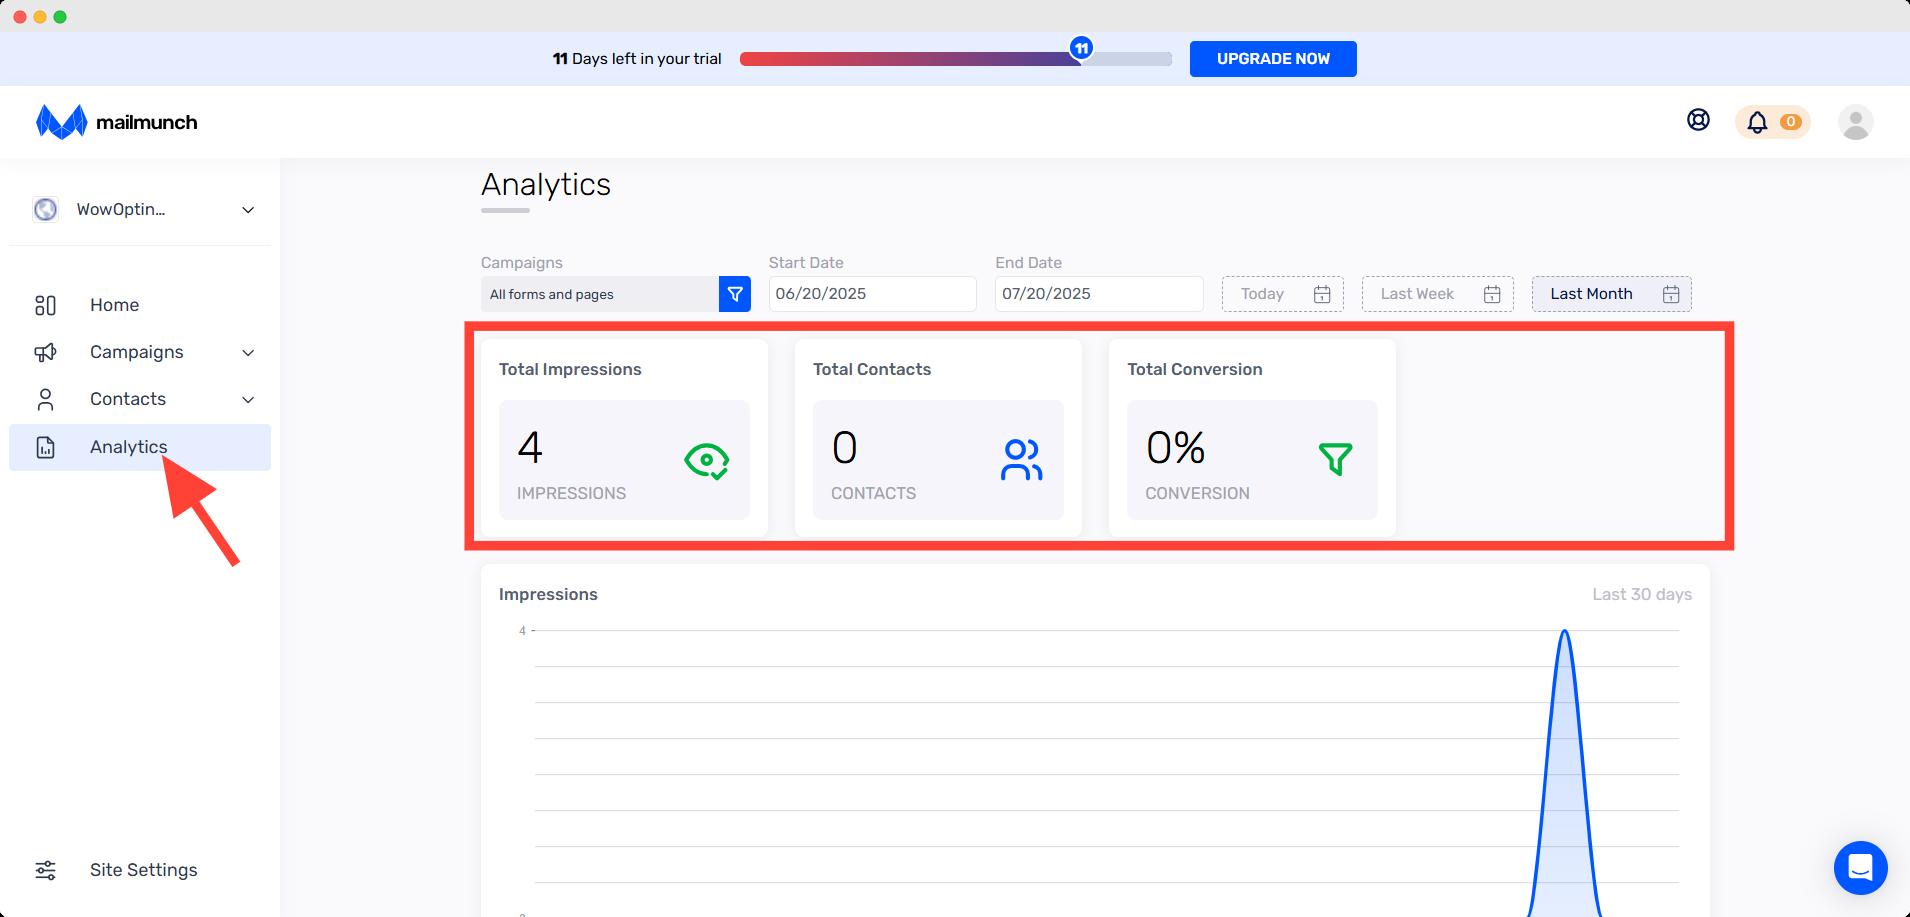Click the Home grid icon in sidebar
Viewport: 1910px width, 917px height.
click(x=46, y=305)
